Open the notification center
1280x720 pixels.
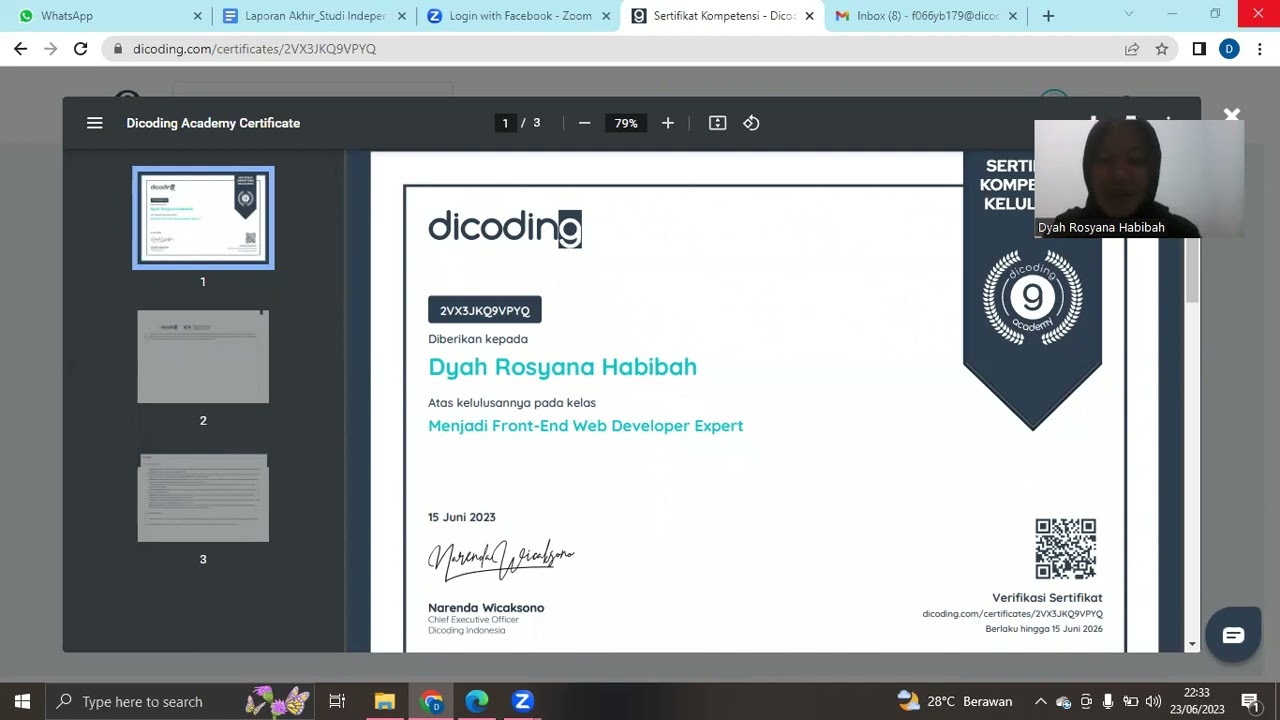click(1250, 701)
